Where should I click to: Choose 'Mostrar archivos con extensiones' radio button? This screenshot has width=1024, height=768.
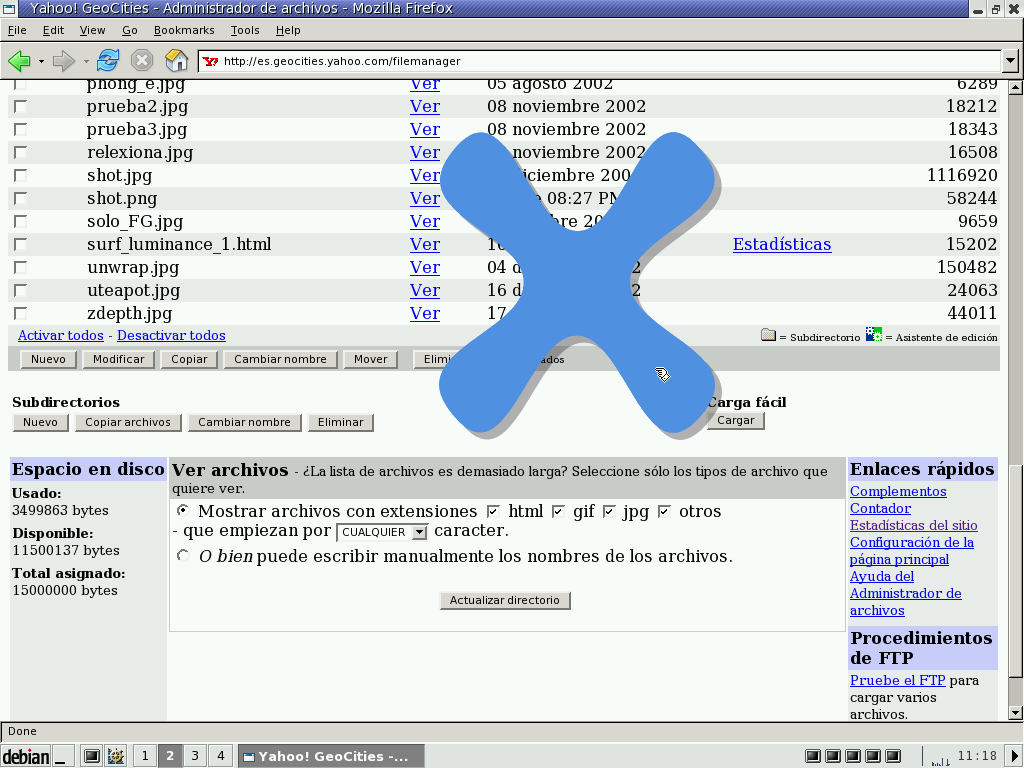(x=183, y=510)
